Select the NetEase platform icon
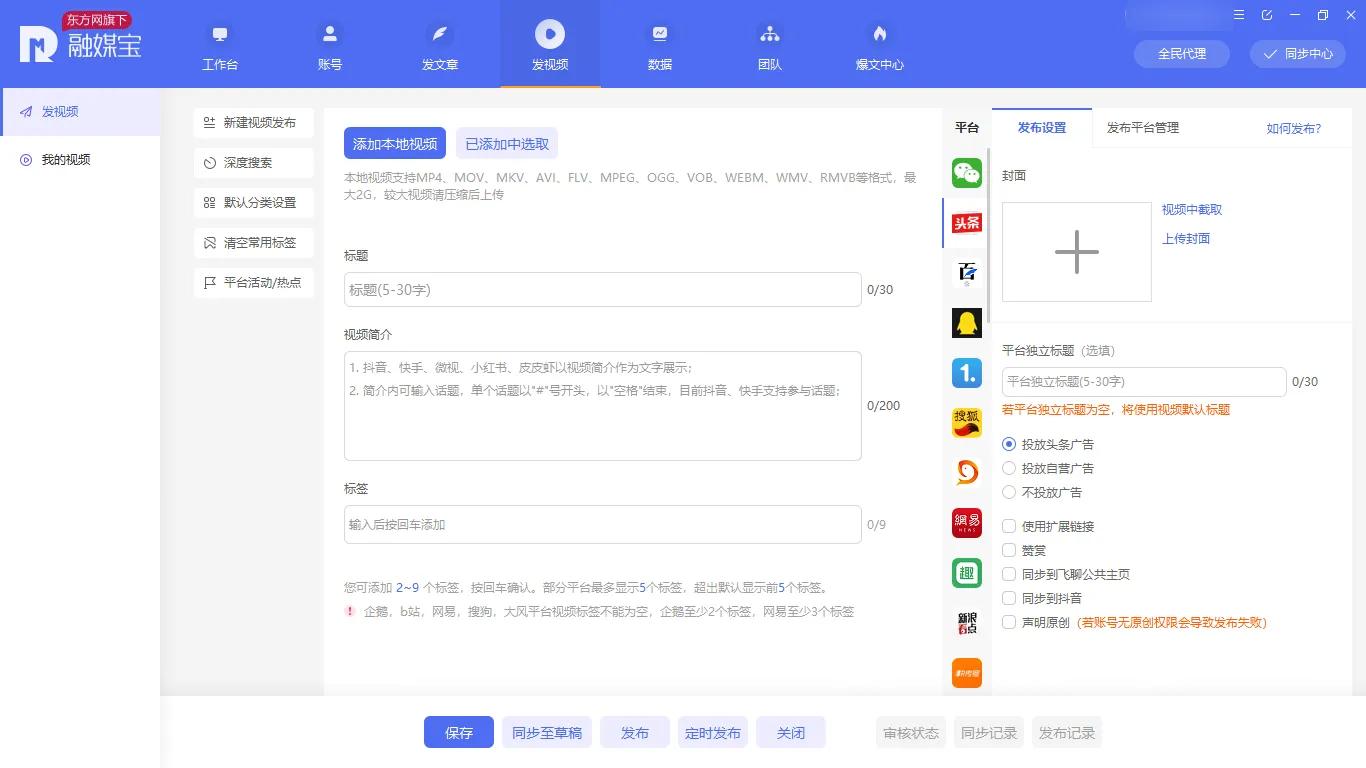This screenshot has height=768, width=1366. 966,522
